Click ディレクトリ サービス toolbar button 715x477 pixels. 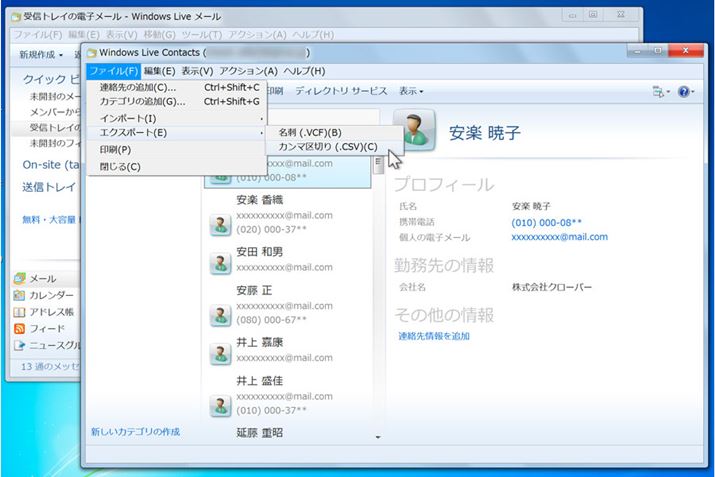coord(341,91)
